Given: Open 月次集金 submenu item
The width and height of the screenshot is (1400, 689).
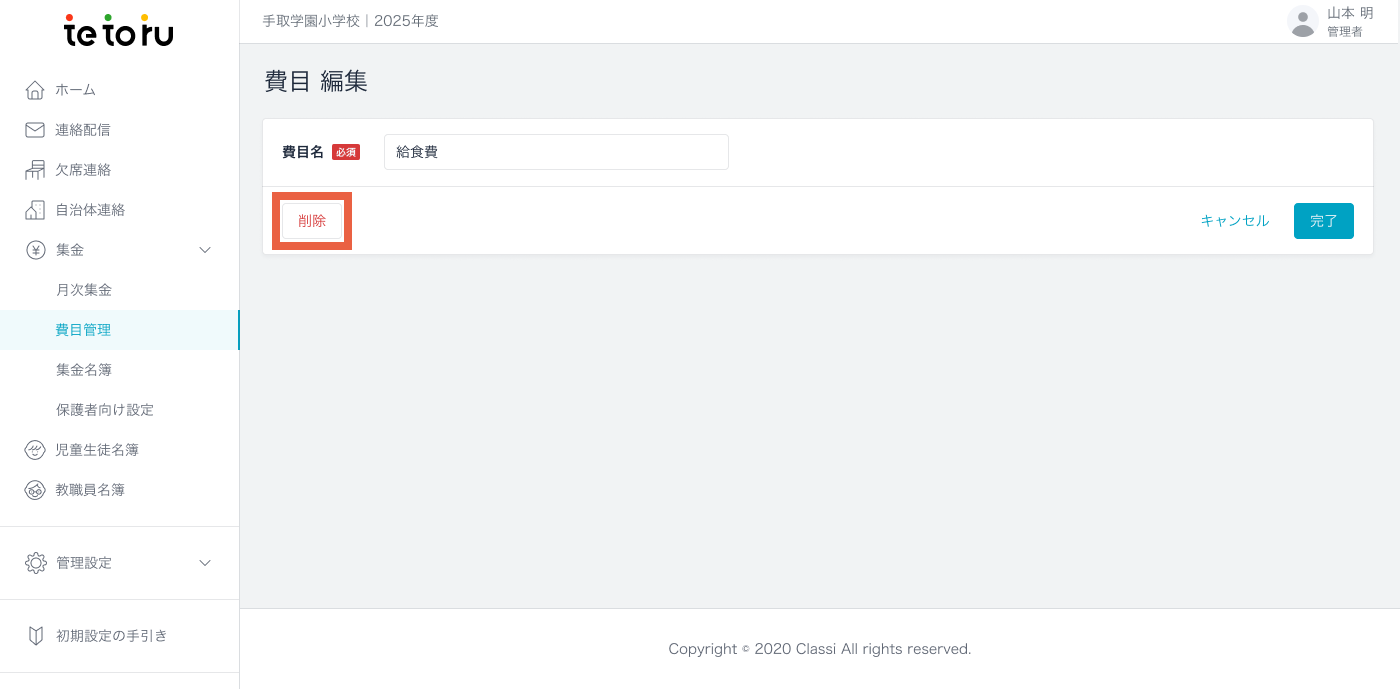Looking at the screenshot, I should click(84, 290).
